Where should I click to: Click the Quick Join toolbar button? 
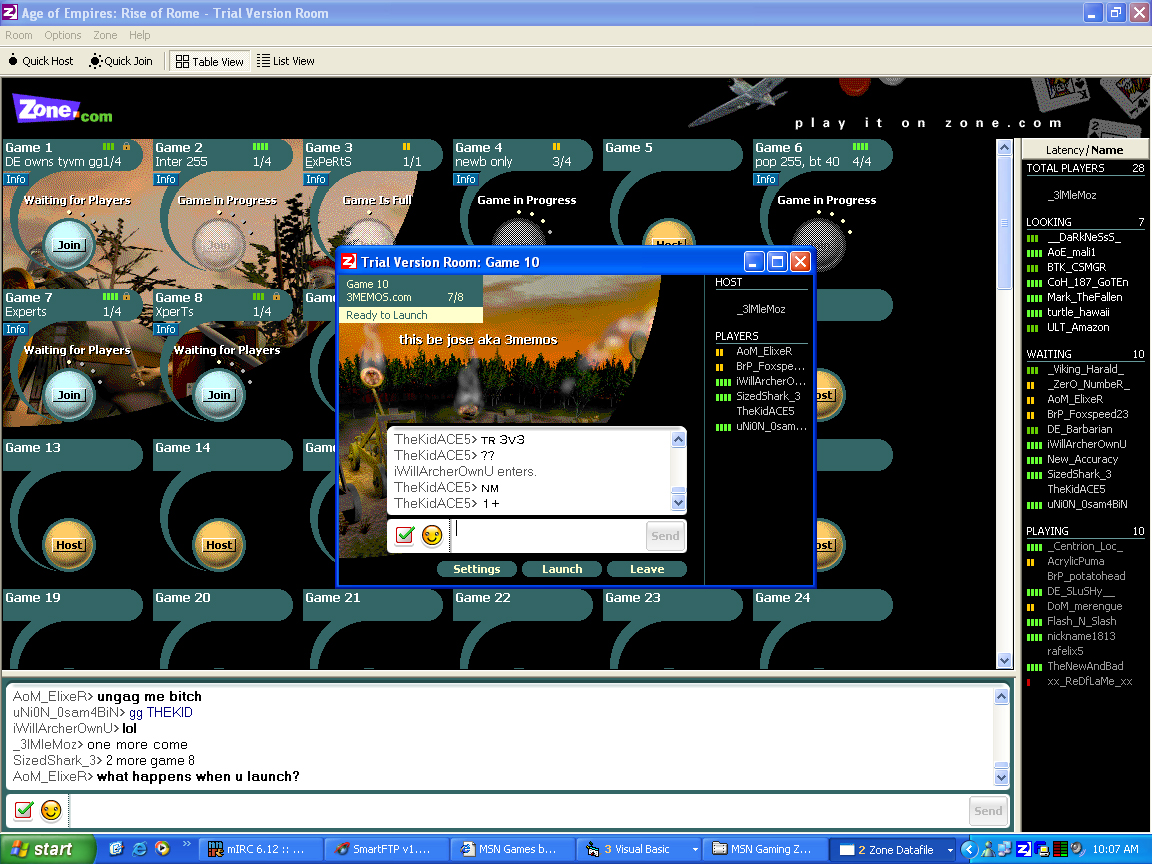point(121,61)
